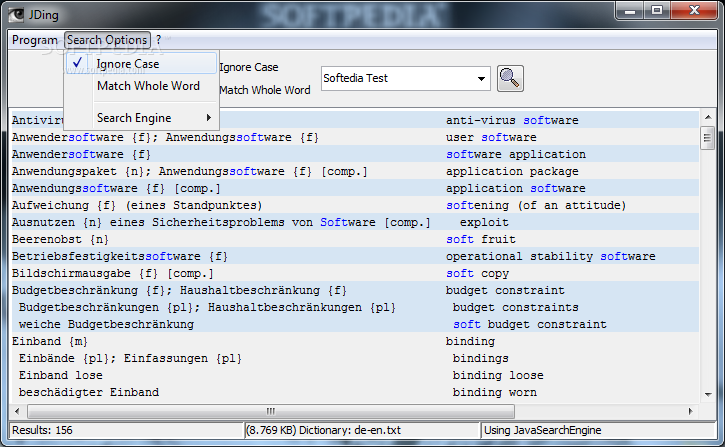Viewport: 725px width, 447px height.
Task: Maximize the JDing window
Action: [x=657, y=10]
